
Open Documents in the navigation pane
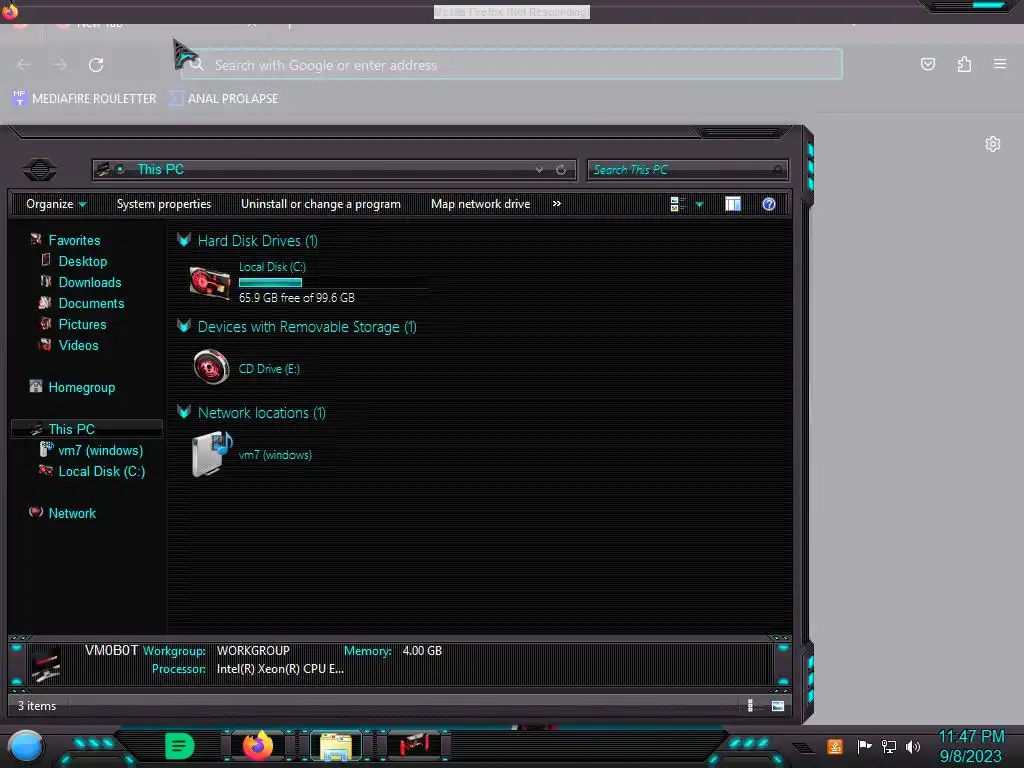point(91,303)
